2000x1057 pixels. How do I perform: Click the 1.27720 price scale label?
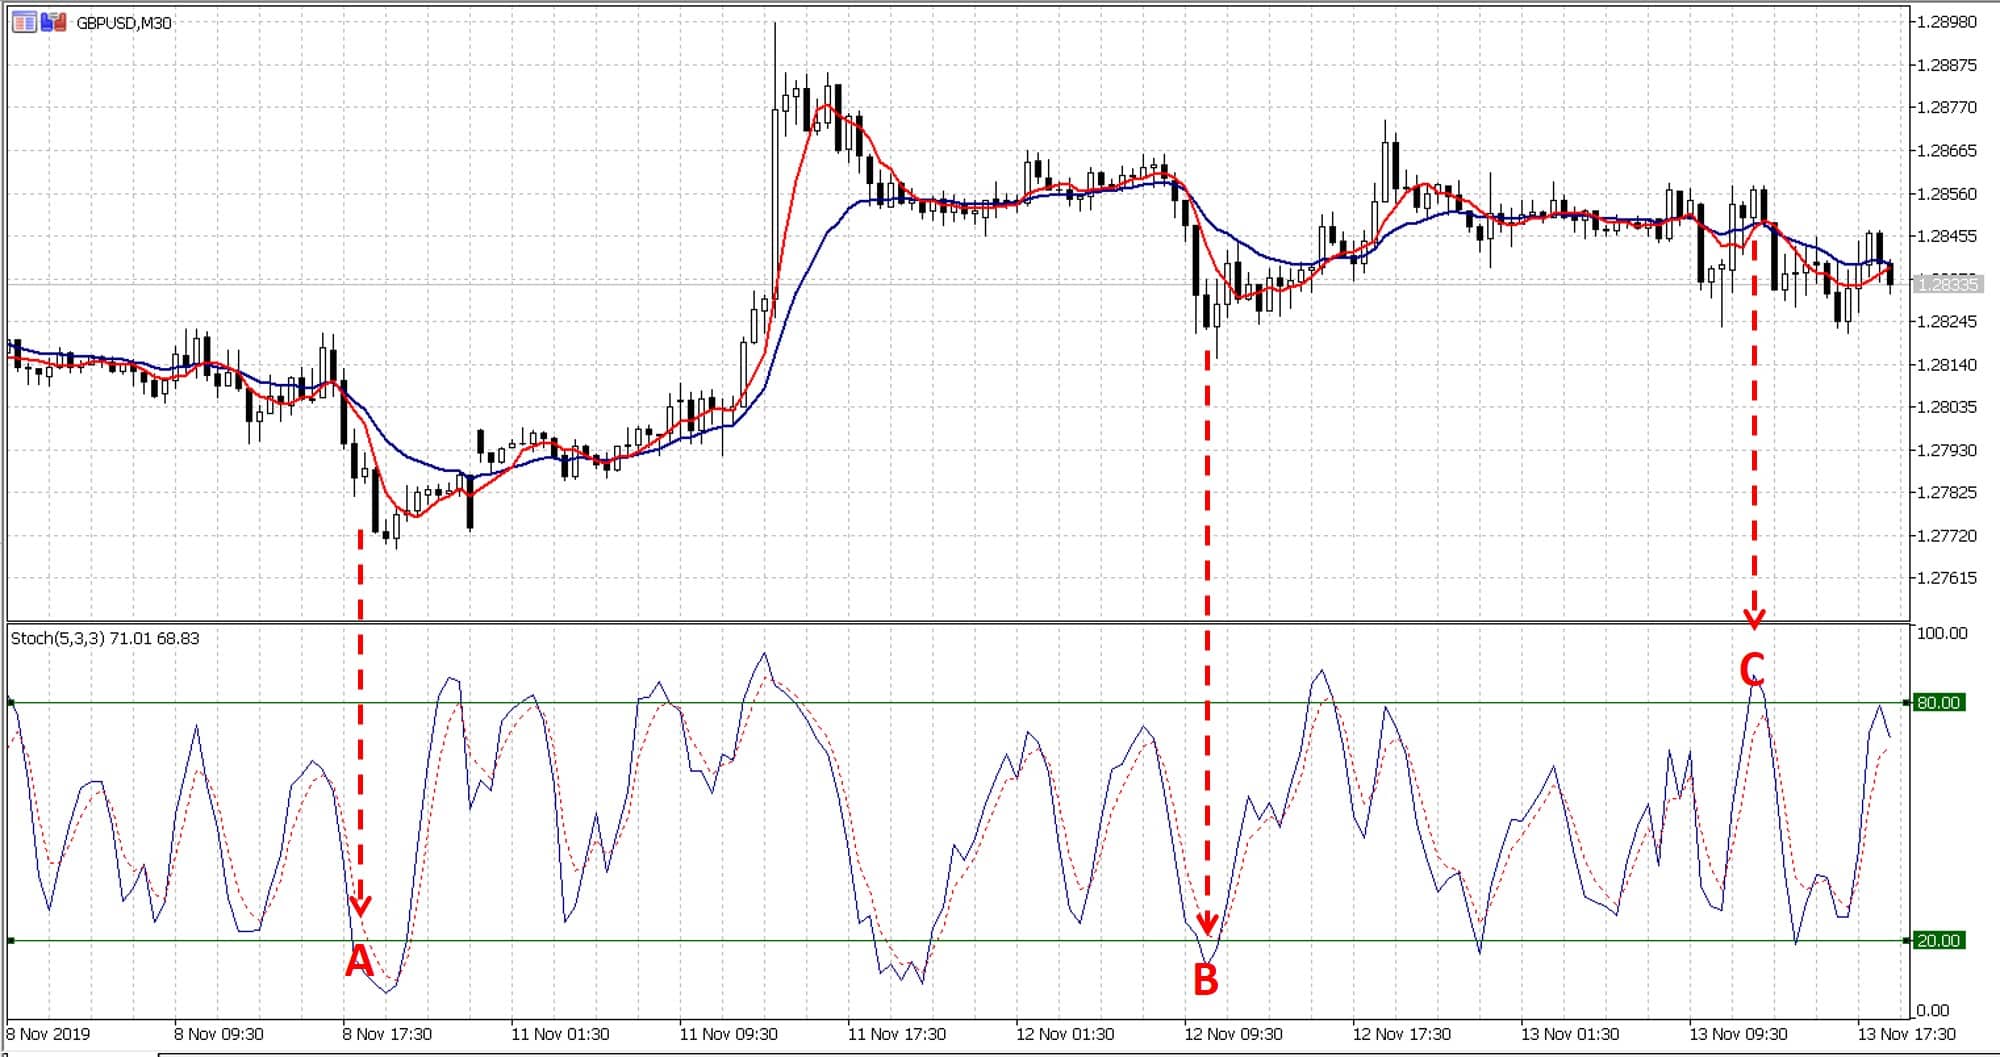point(1947,536)
